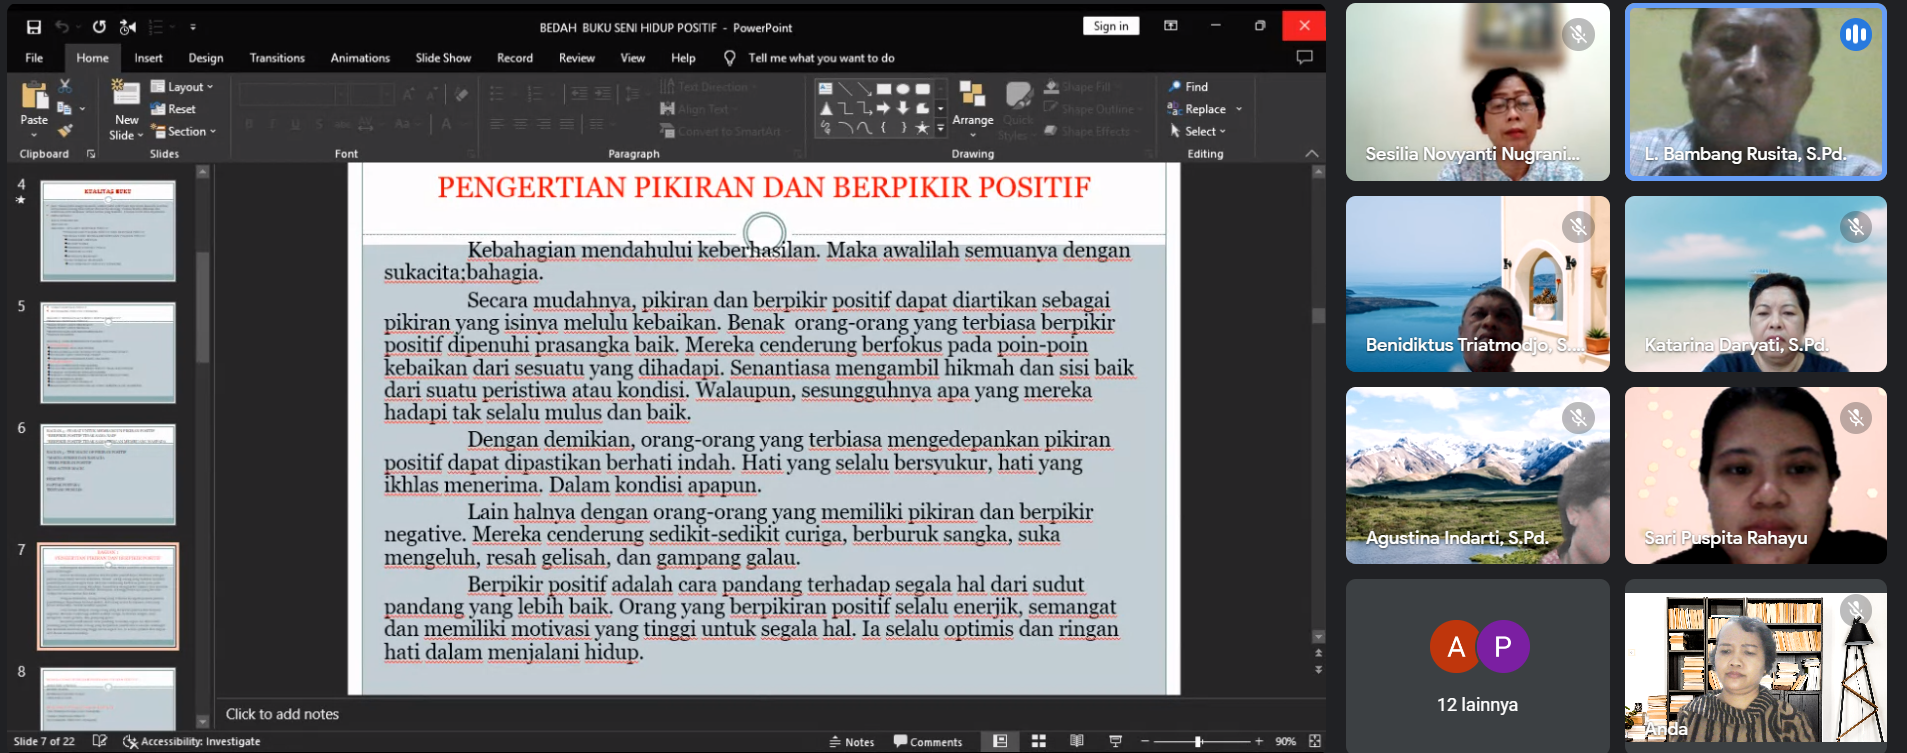Screen dimensions: 1907x753
Task: Click Find in Editing group
Action: [x=1188, y=87]
